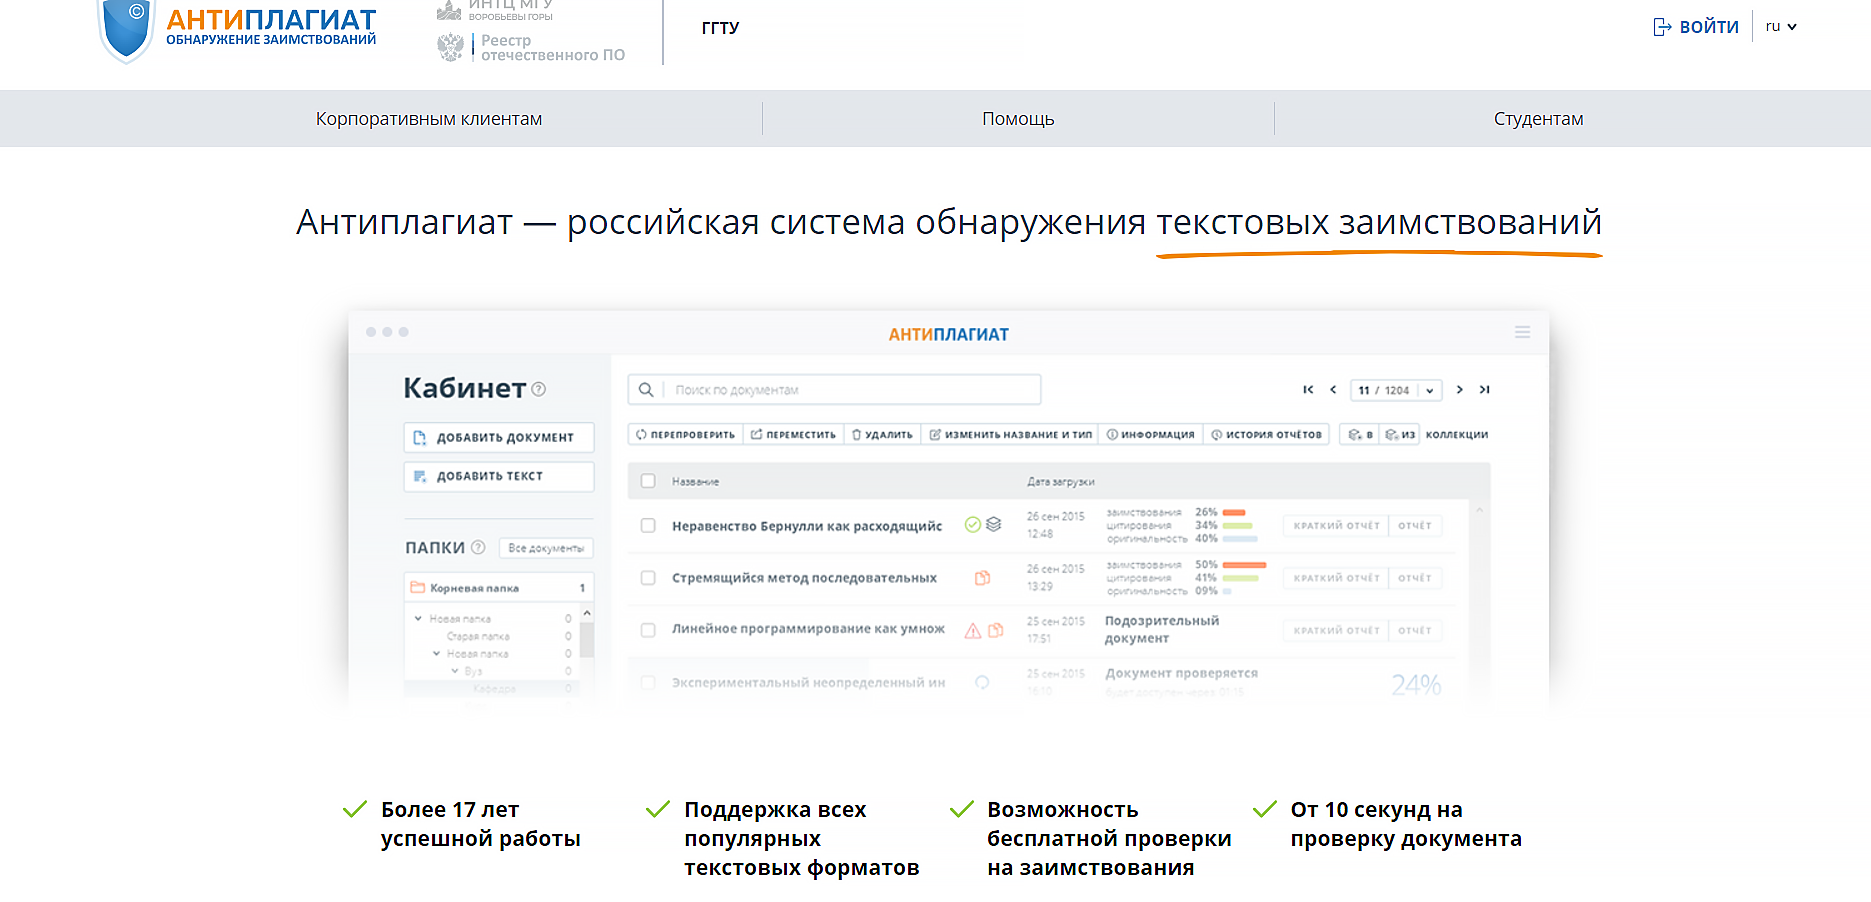
Task: Click warning triangle on Линейное программирование row
Action: (x=973, y=630)
